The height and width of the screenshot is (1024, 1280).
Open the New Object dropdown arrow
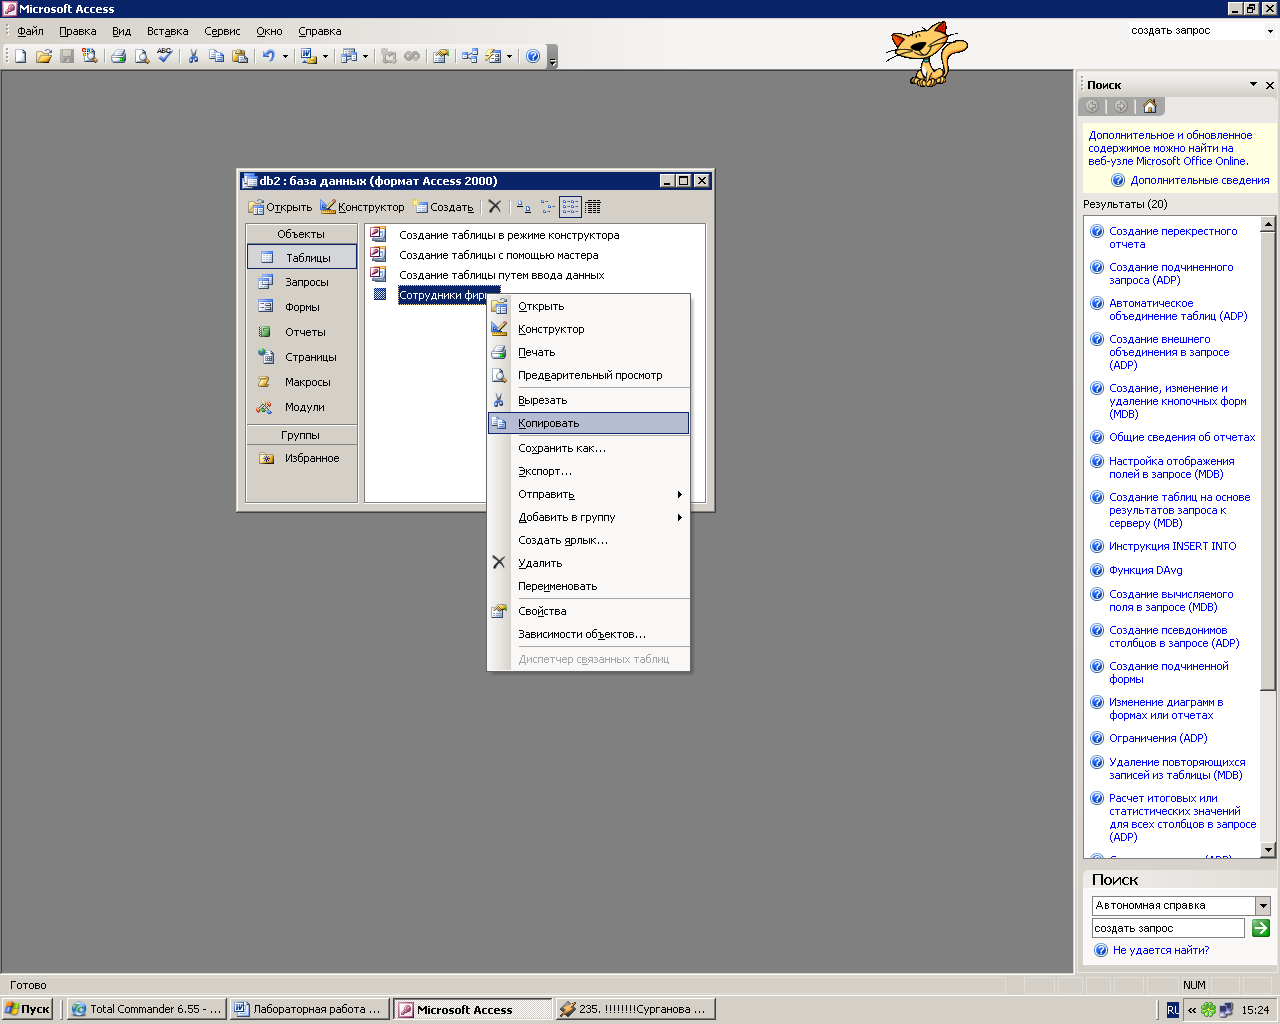point(510,56)
